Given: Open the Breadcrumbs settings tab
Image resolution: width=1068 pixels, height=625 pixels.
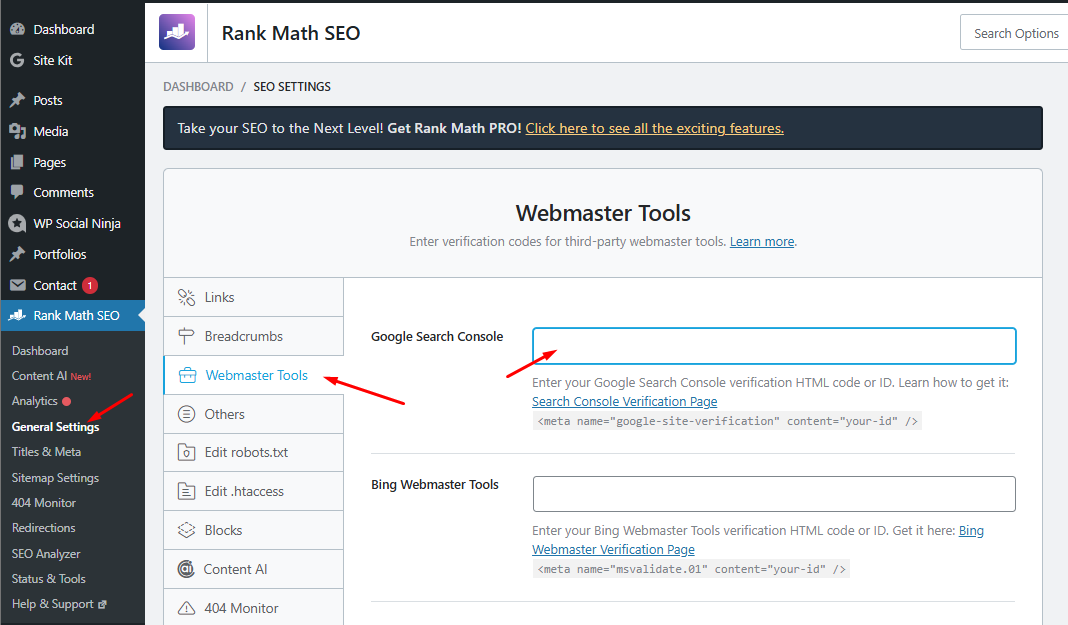Looking at the screenshot, I should point(253,336).
